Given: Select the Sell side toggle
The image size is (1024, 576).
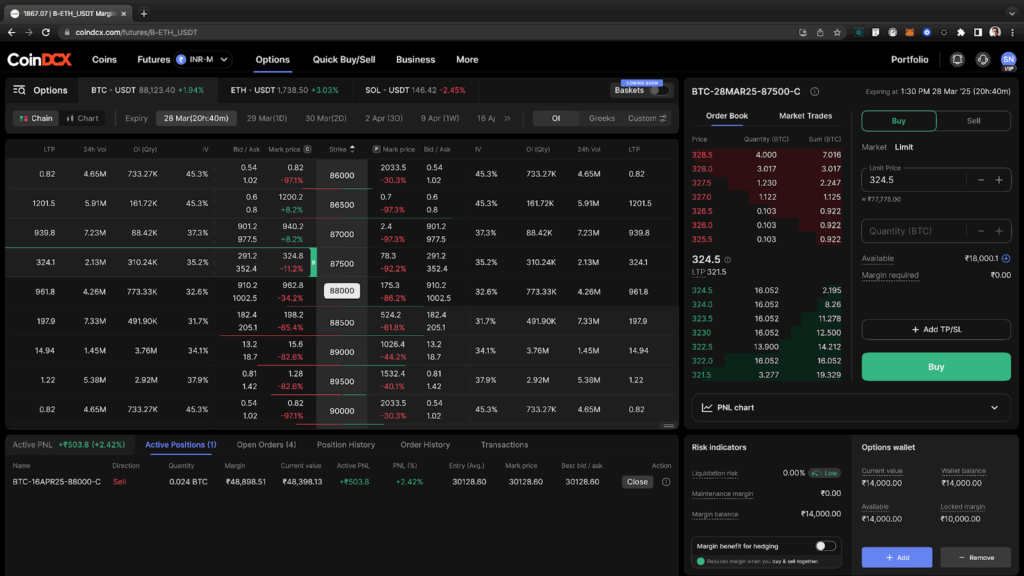Looking at the screenshot, I should (x=973, y=121).
